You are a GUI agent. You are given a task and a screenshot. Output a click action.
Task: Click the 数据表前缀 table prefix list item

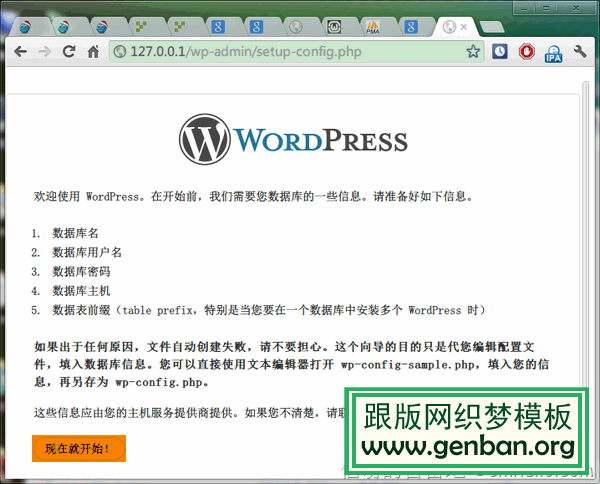point(269,310)
